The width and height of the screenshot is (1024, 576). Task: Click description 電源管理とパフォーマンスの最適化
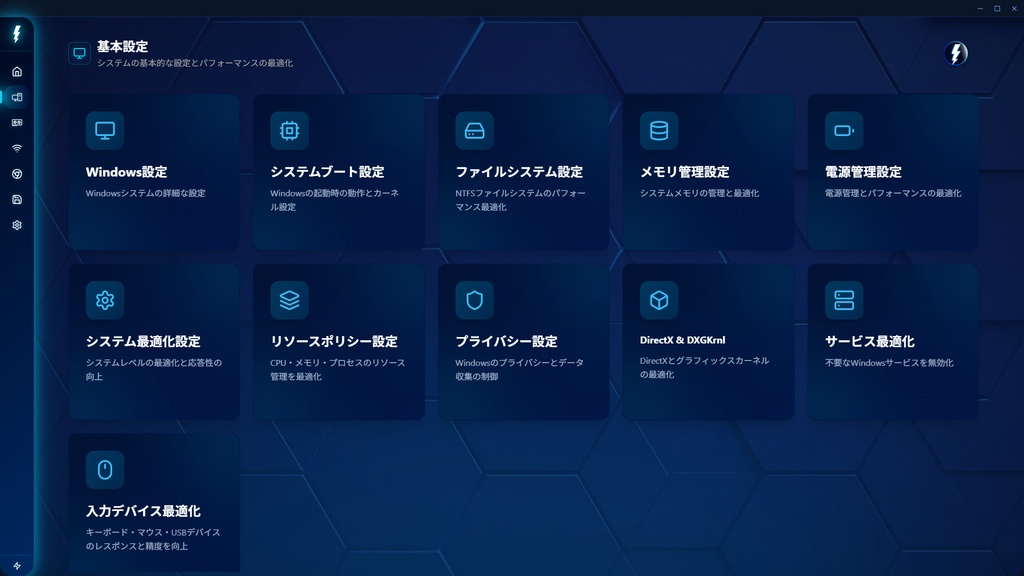893,193
